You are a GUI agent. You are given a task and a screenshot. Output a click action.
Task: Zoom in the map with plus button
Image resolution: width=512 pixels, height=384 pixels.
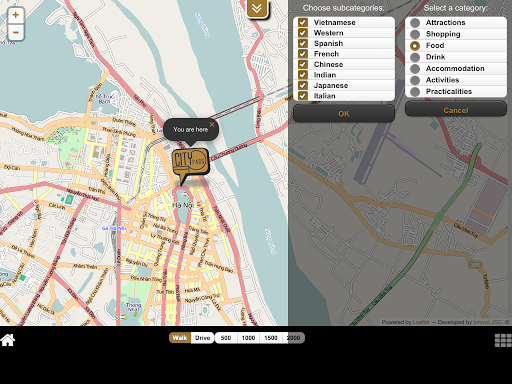(16, 15)
